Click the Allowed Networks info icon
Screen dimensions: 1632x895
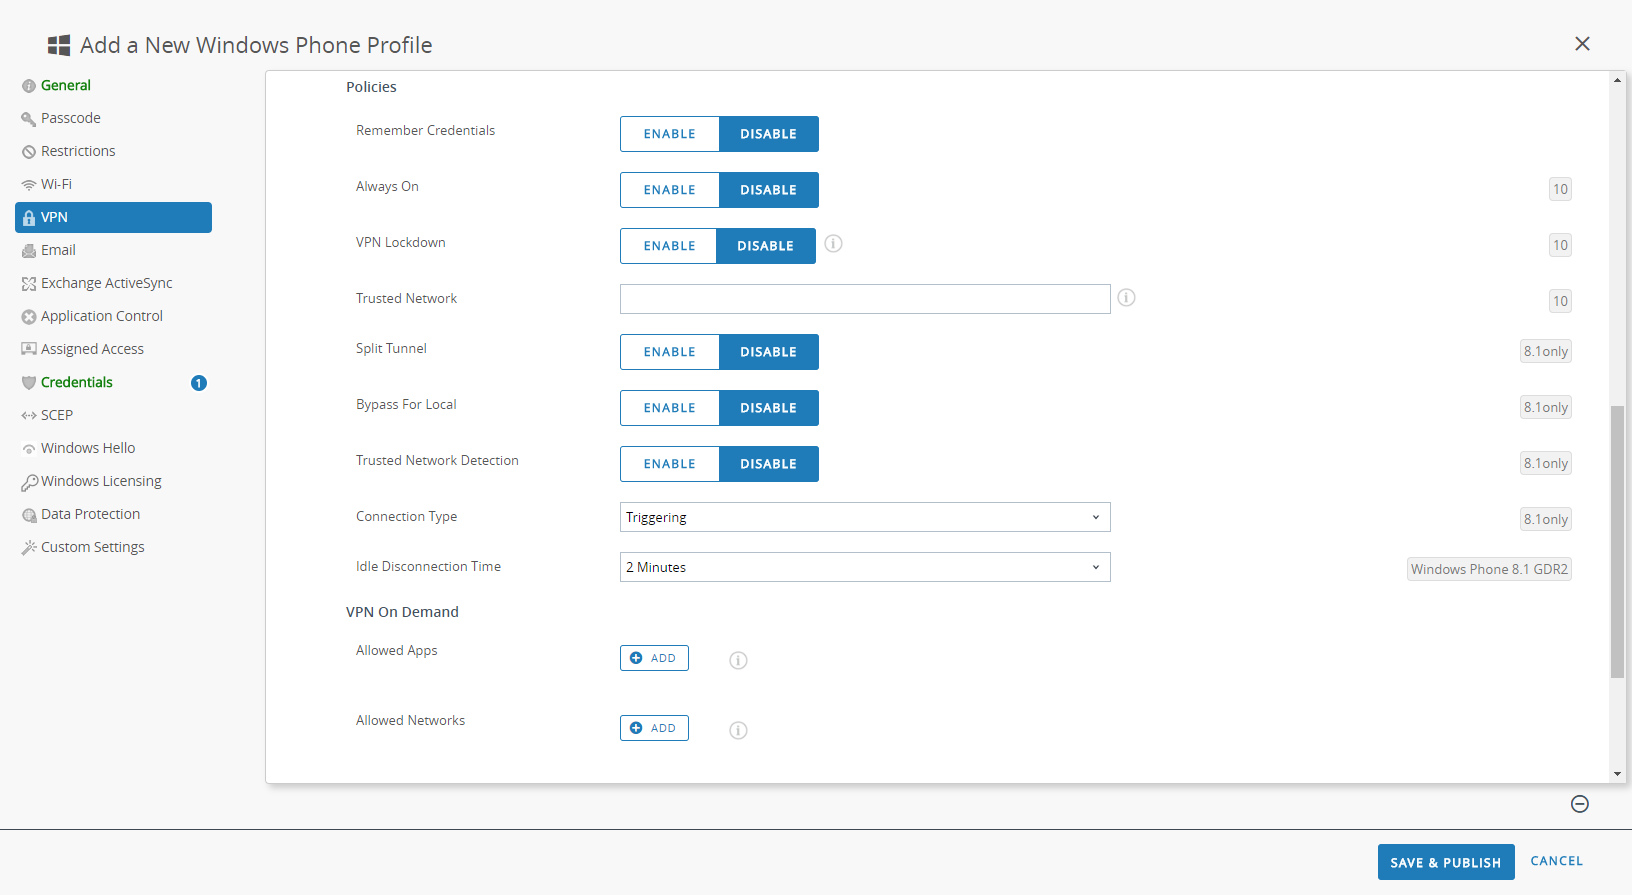[738, 730]
